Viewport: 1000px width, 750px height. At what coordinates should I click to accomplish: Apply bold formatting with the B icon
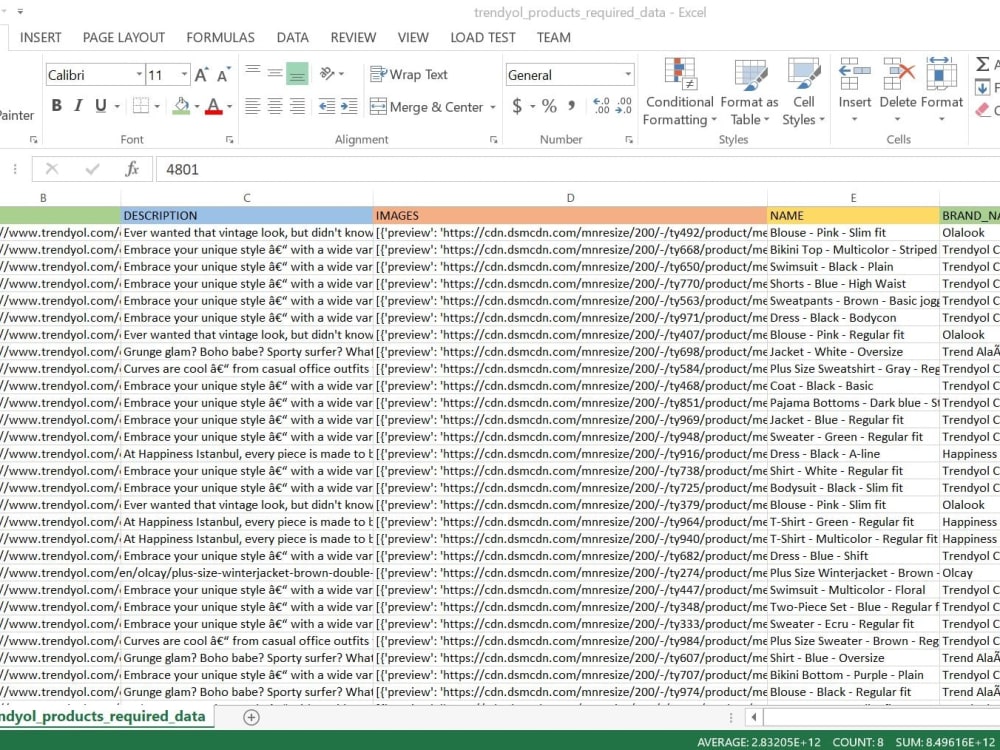(57, 105)
